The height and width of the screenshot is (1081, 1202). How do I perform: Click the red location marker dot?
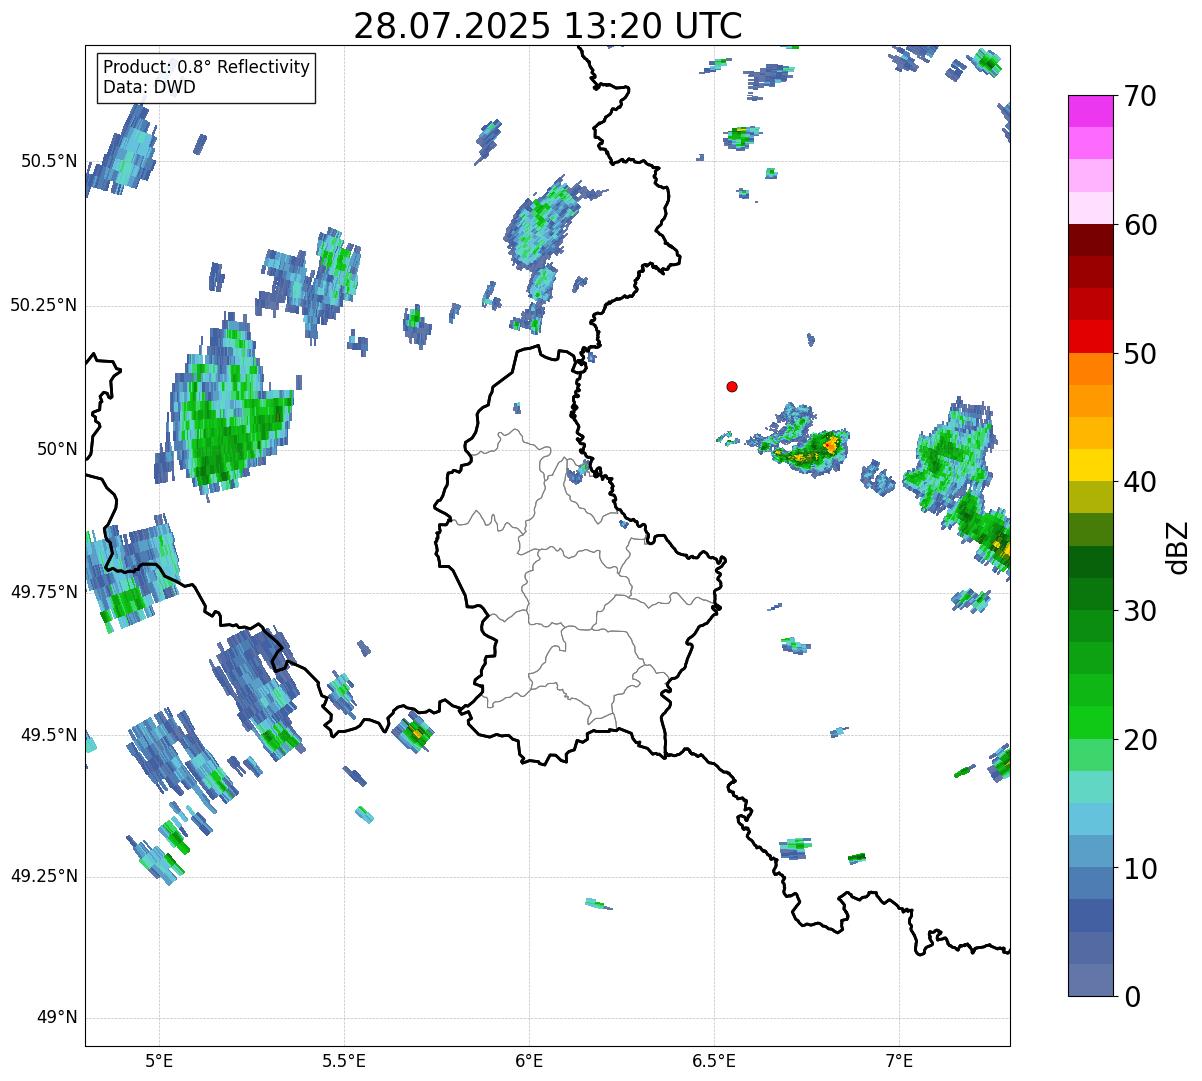(x=732, y=386)
